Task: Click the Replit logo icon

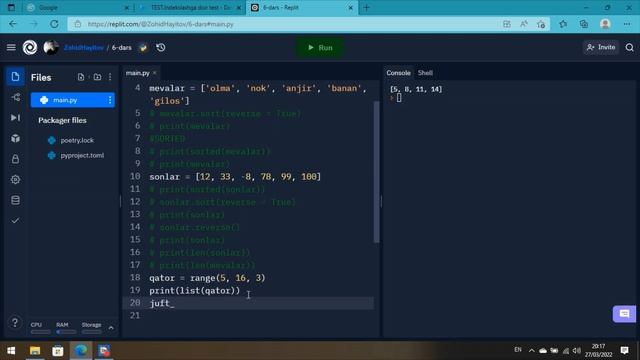Action: [x=30, y=48]
